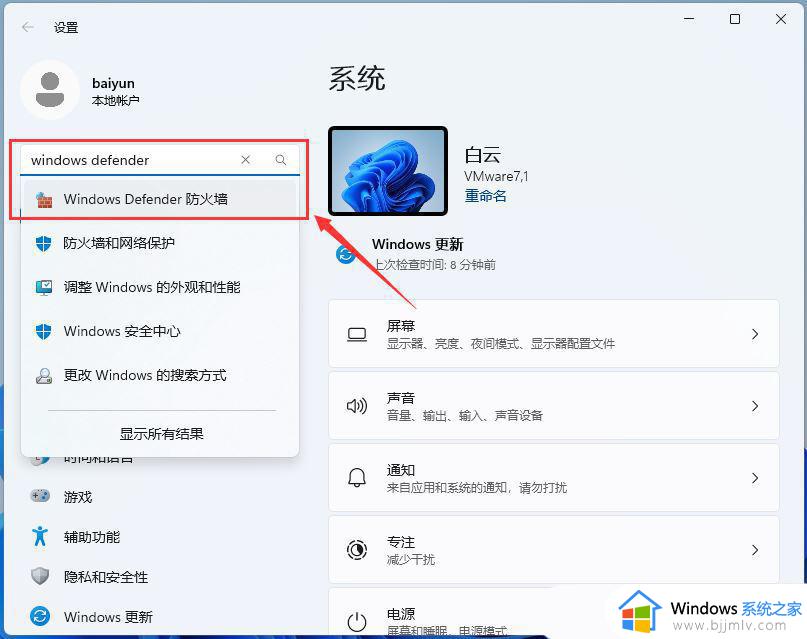The width and height of the screenshot is (807, 639).
Task: Open the 隐私和安全性 sidebar category
Action: pyautogui.click(x=160, y=576)
